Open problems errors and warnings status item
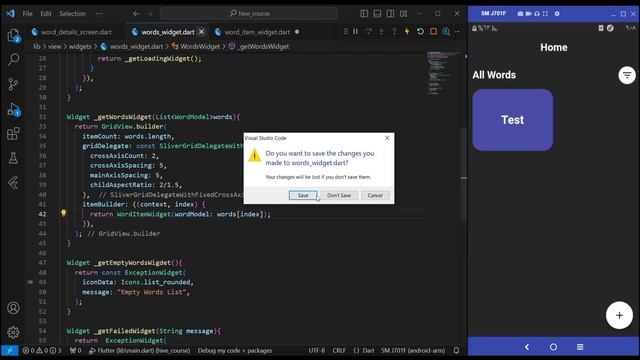 tap(42, 350)
